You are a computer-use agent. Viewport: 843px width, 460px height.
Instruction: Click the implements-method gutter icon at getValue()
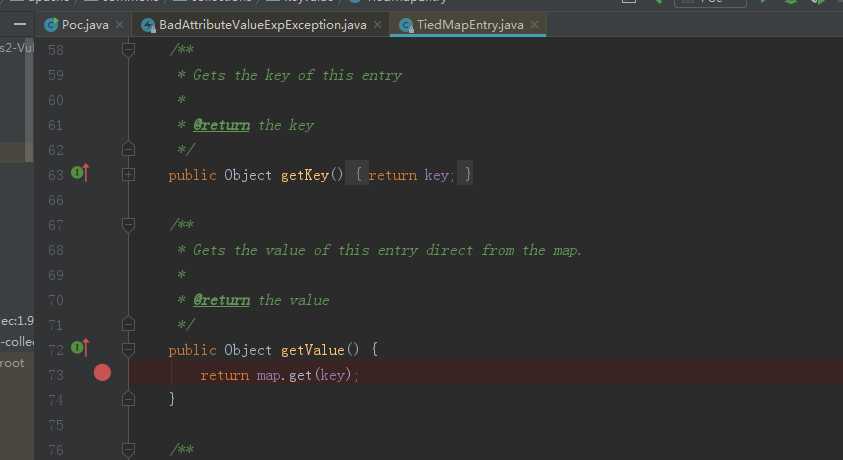pos(80,348)
